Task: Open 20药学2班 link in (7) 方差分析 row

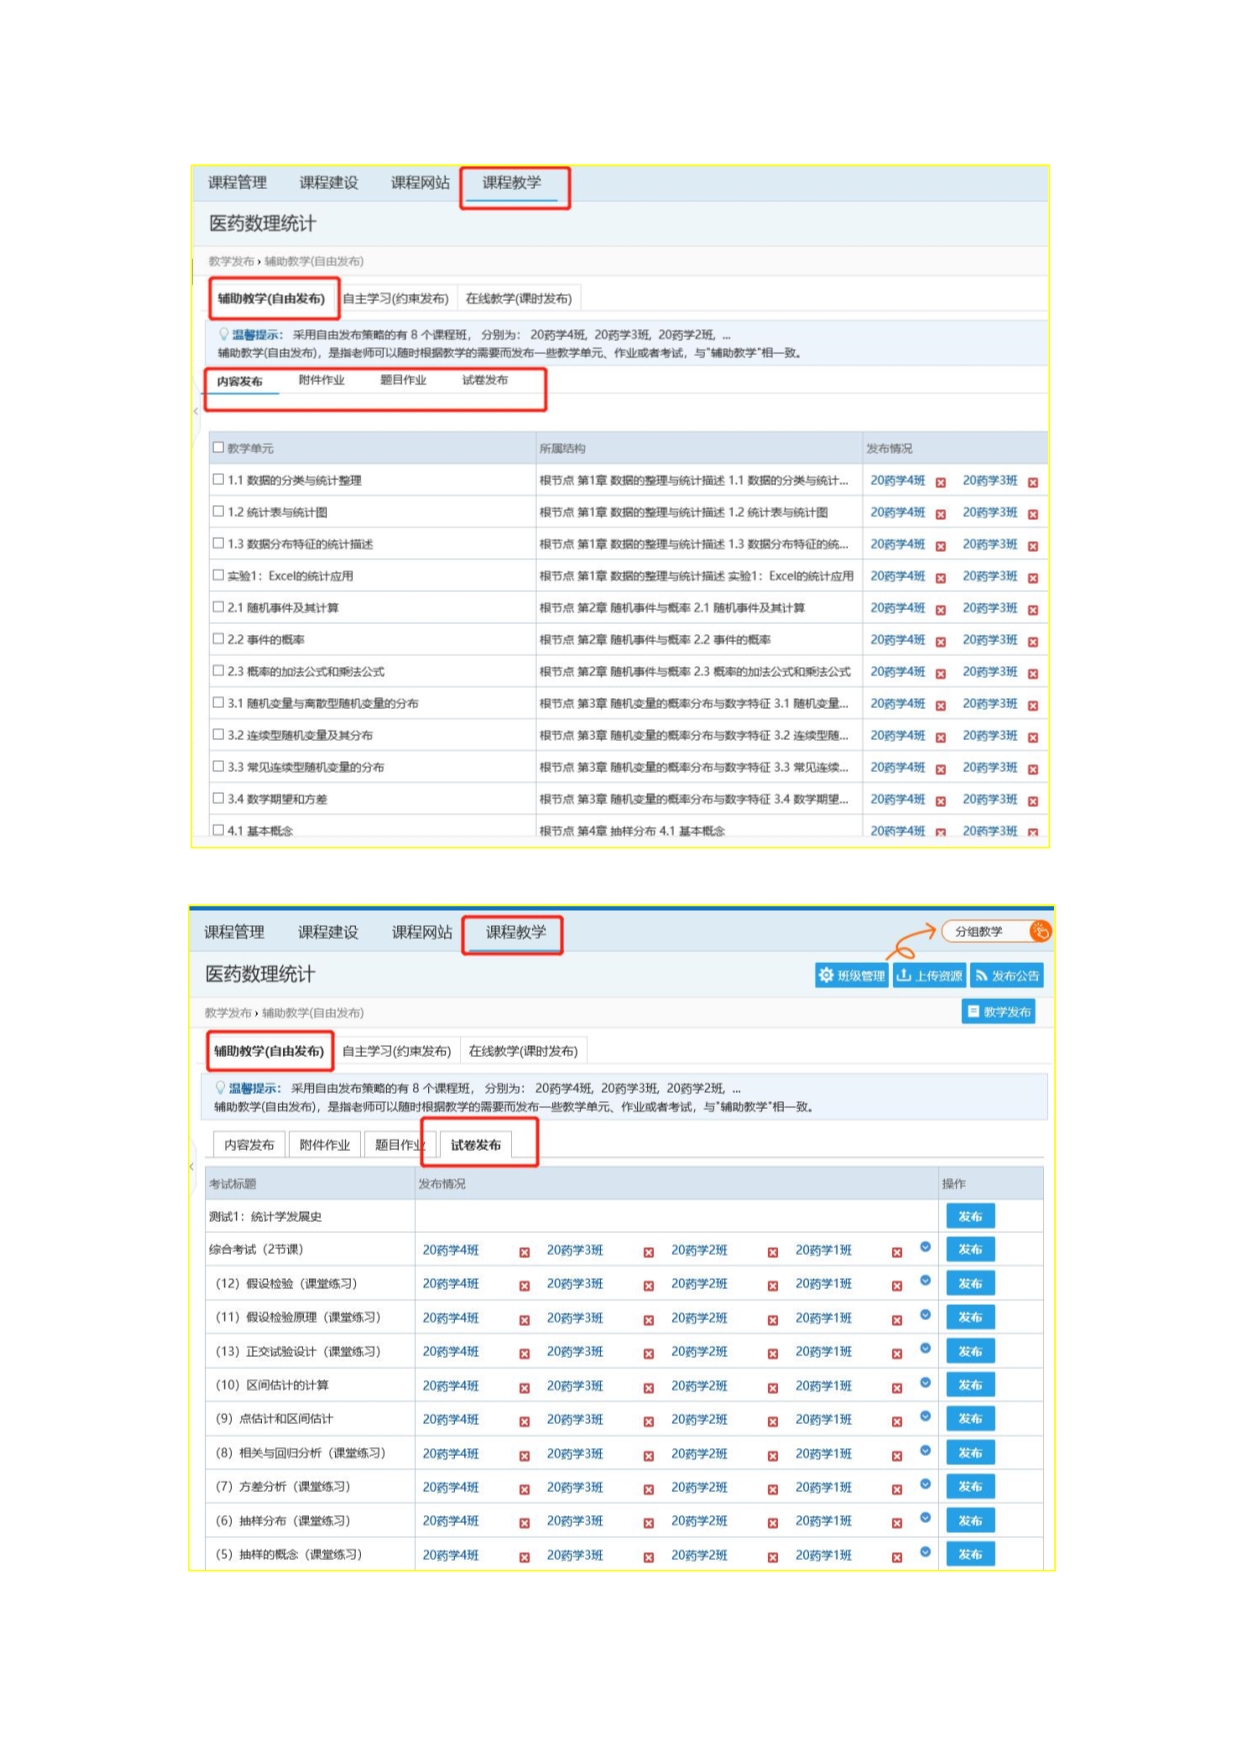Action: click(x=699, y=1488)
